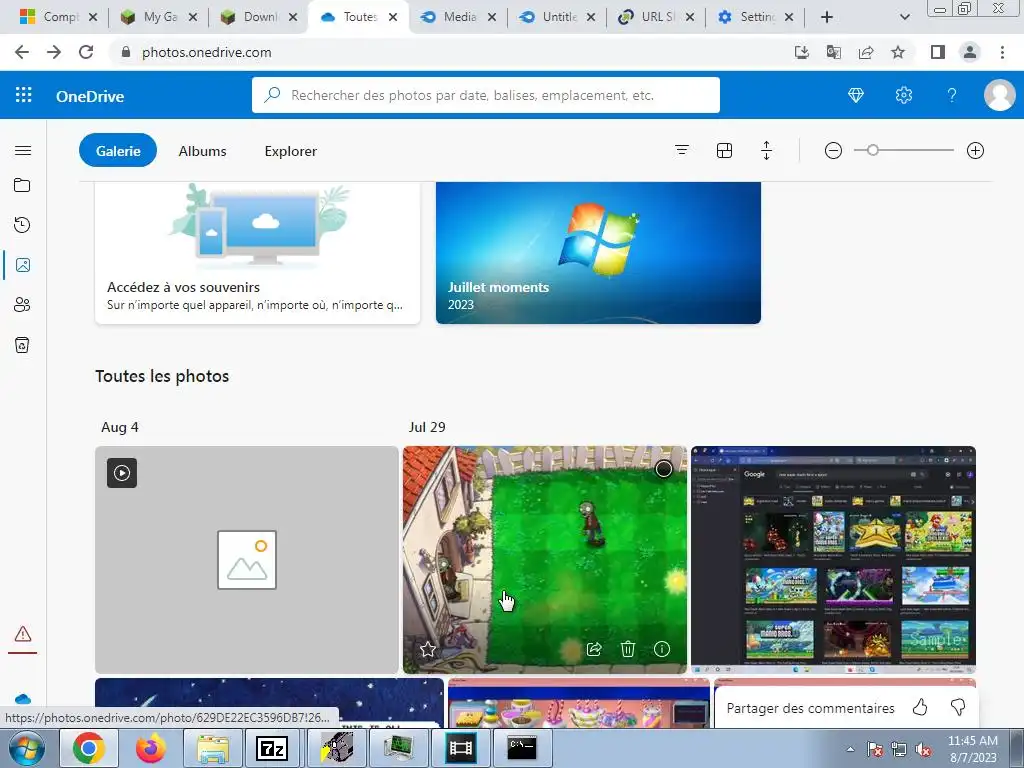
Task: Click the muted volume tray icon
Action: coord(923,749)
